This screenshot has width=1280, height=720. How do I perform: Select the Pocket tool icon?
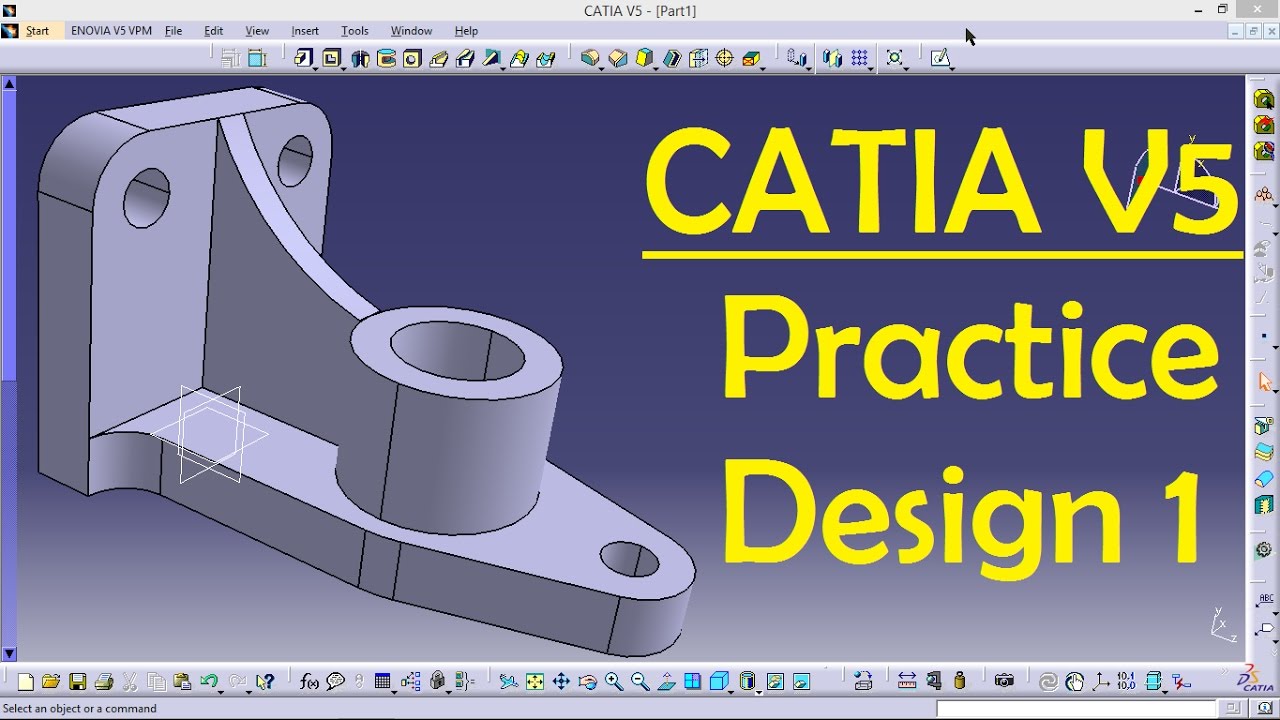(x=332, y=58)
